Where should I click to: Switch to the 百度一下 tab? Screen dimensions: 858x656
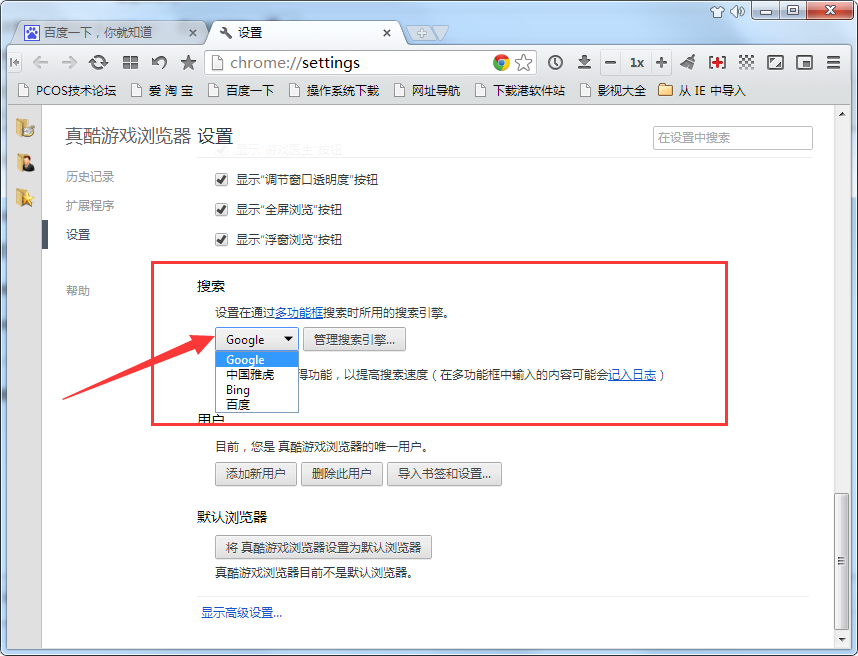pyautogui.click(x=100, y=31)
